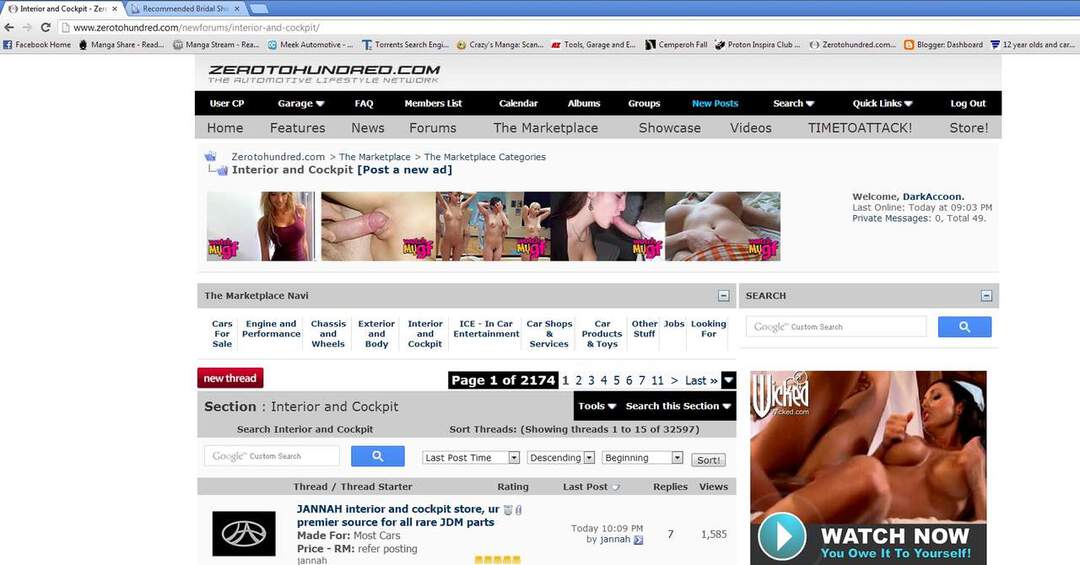Open the Forums menu item
Screen dimensions: 1080x565
(x=432, y=128)
